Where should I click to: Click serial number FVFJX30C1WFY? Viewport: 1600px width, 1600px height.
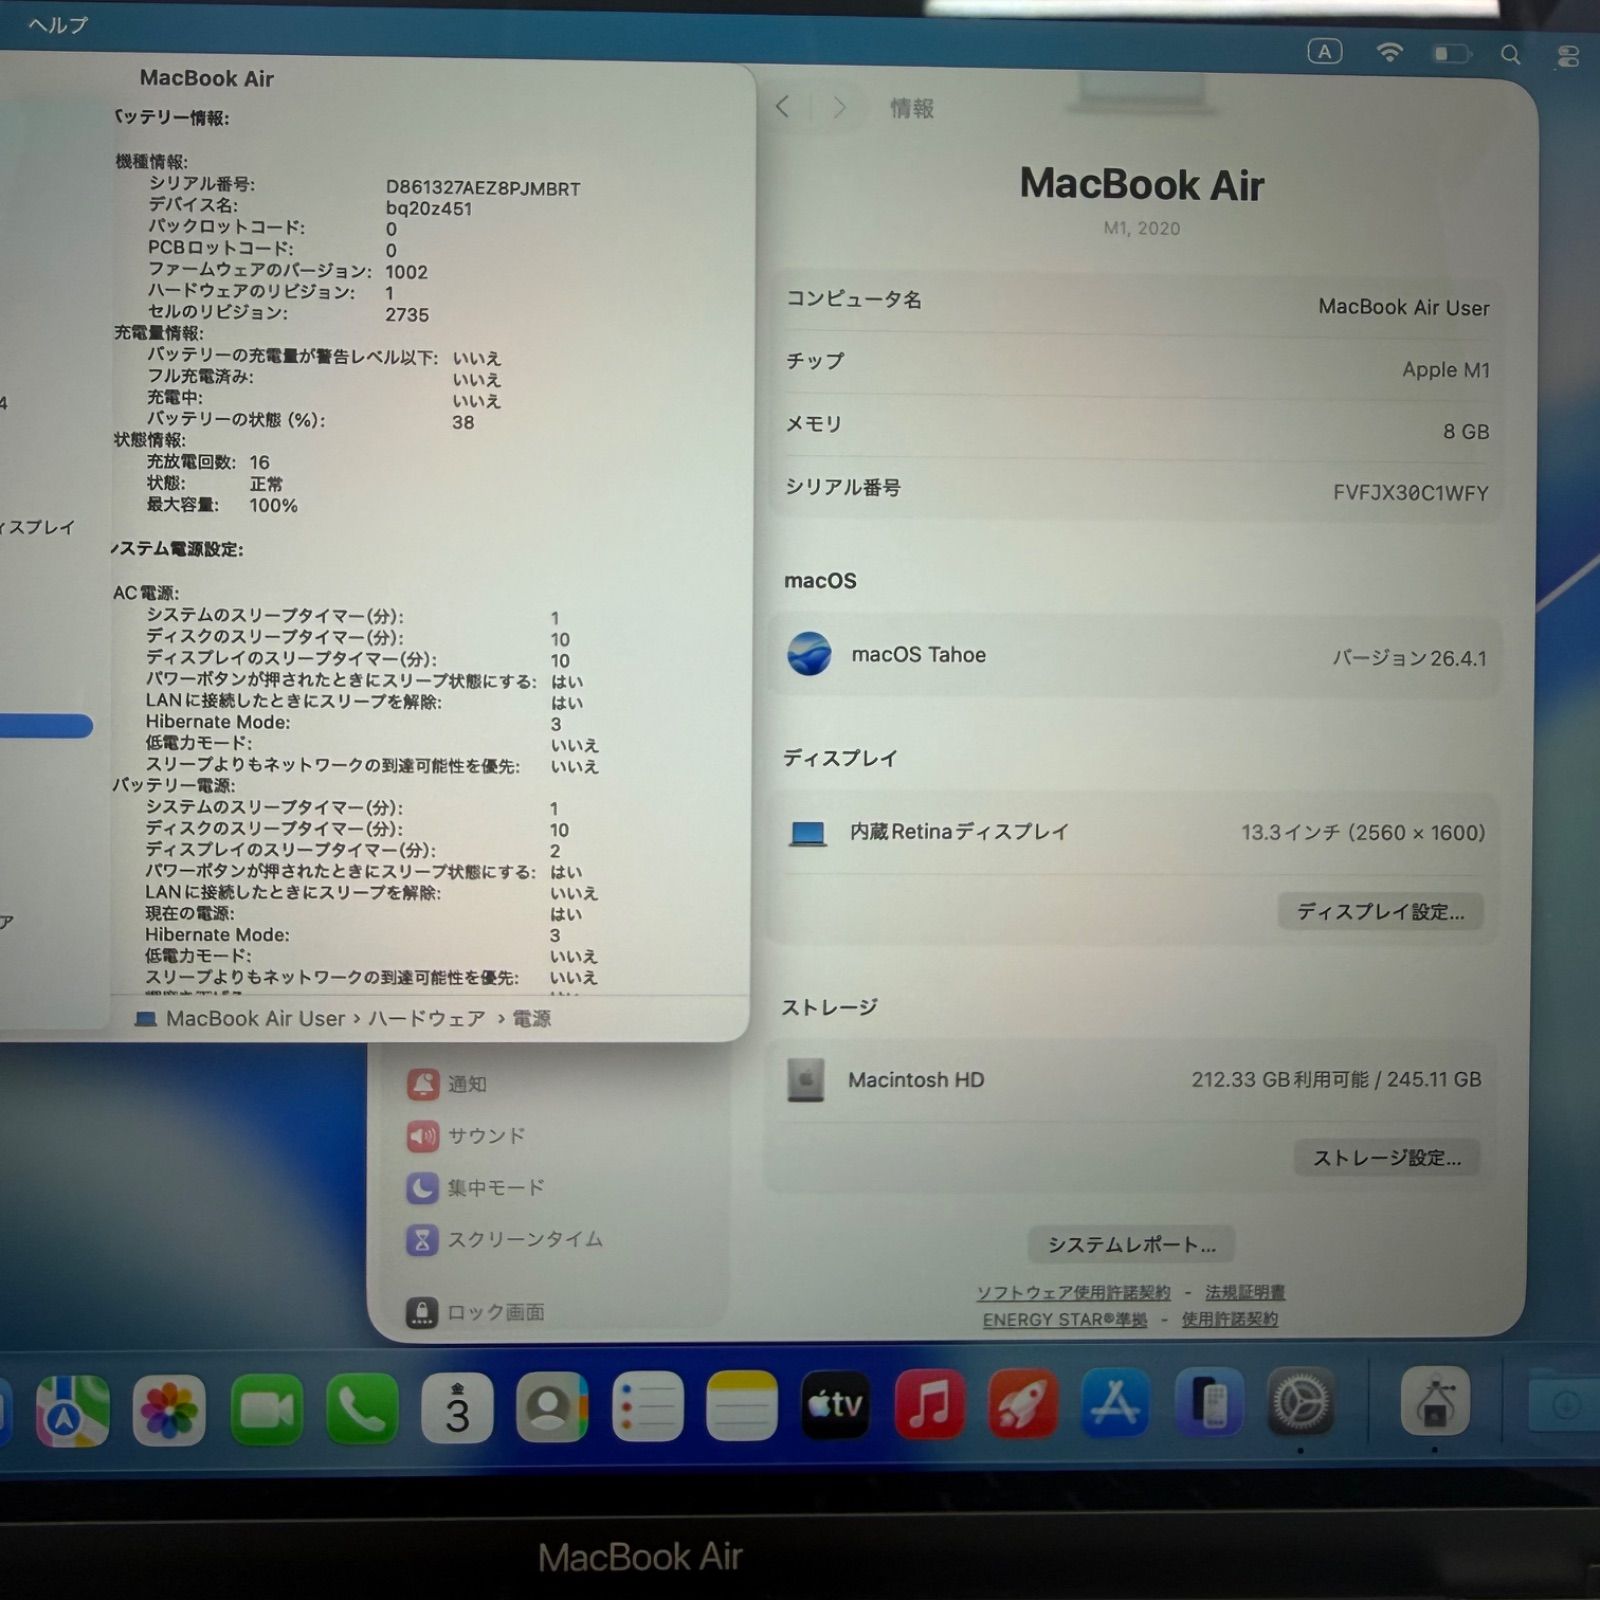tap(1410, 492)
